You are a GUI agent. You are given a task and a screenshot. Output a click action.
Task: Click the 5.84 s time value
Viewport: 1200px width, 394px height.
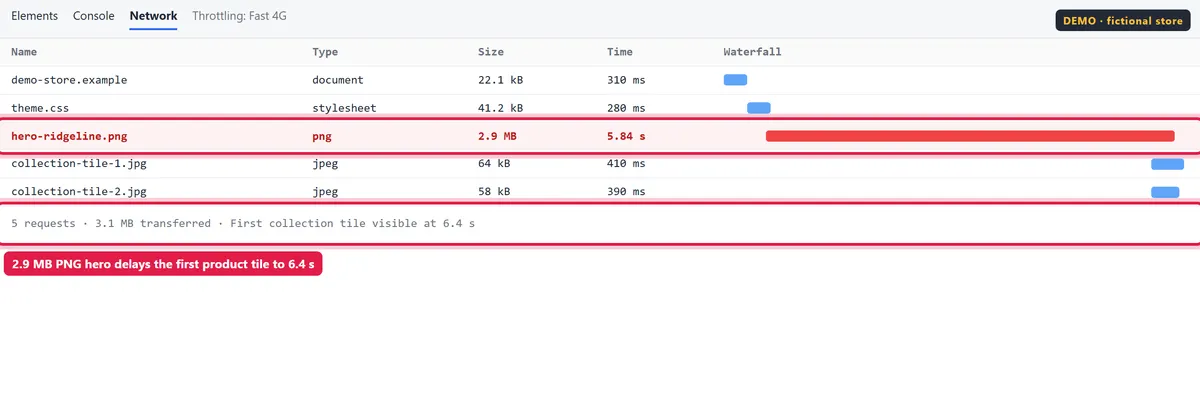tap(626, 135)
